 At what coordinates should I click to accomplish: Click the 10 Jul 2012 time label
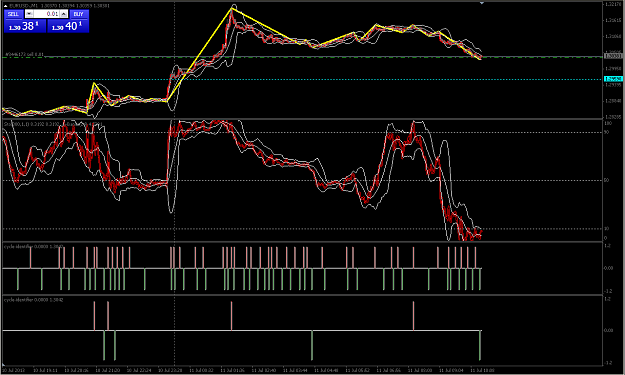tap(14, 370)
